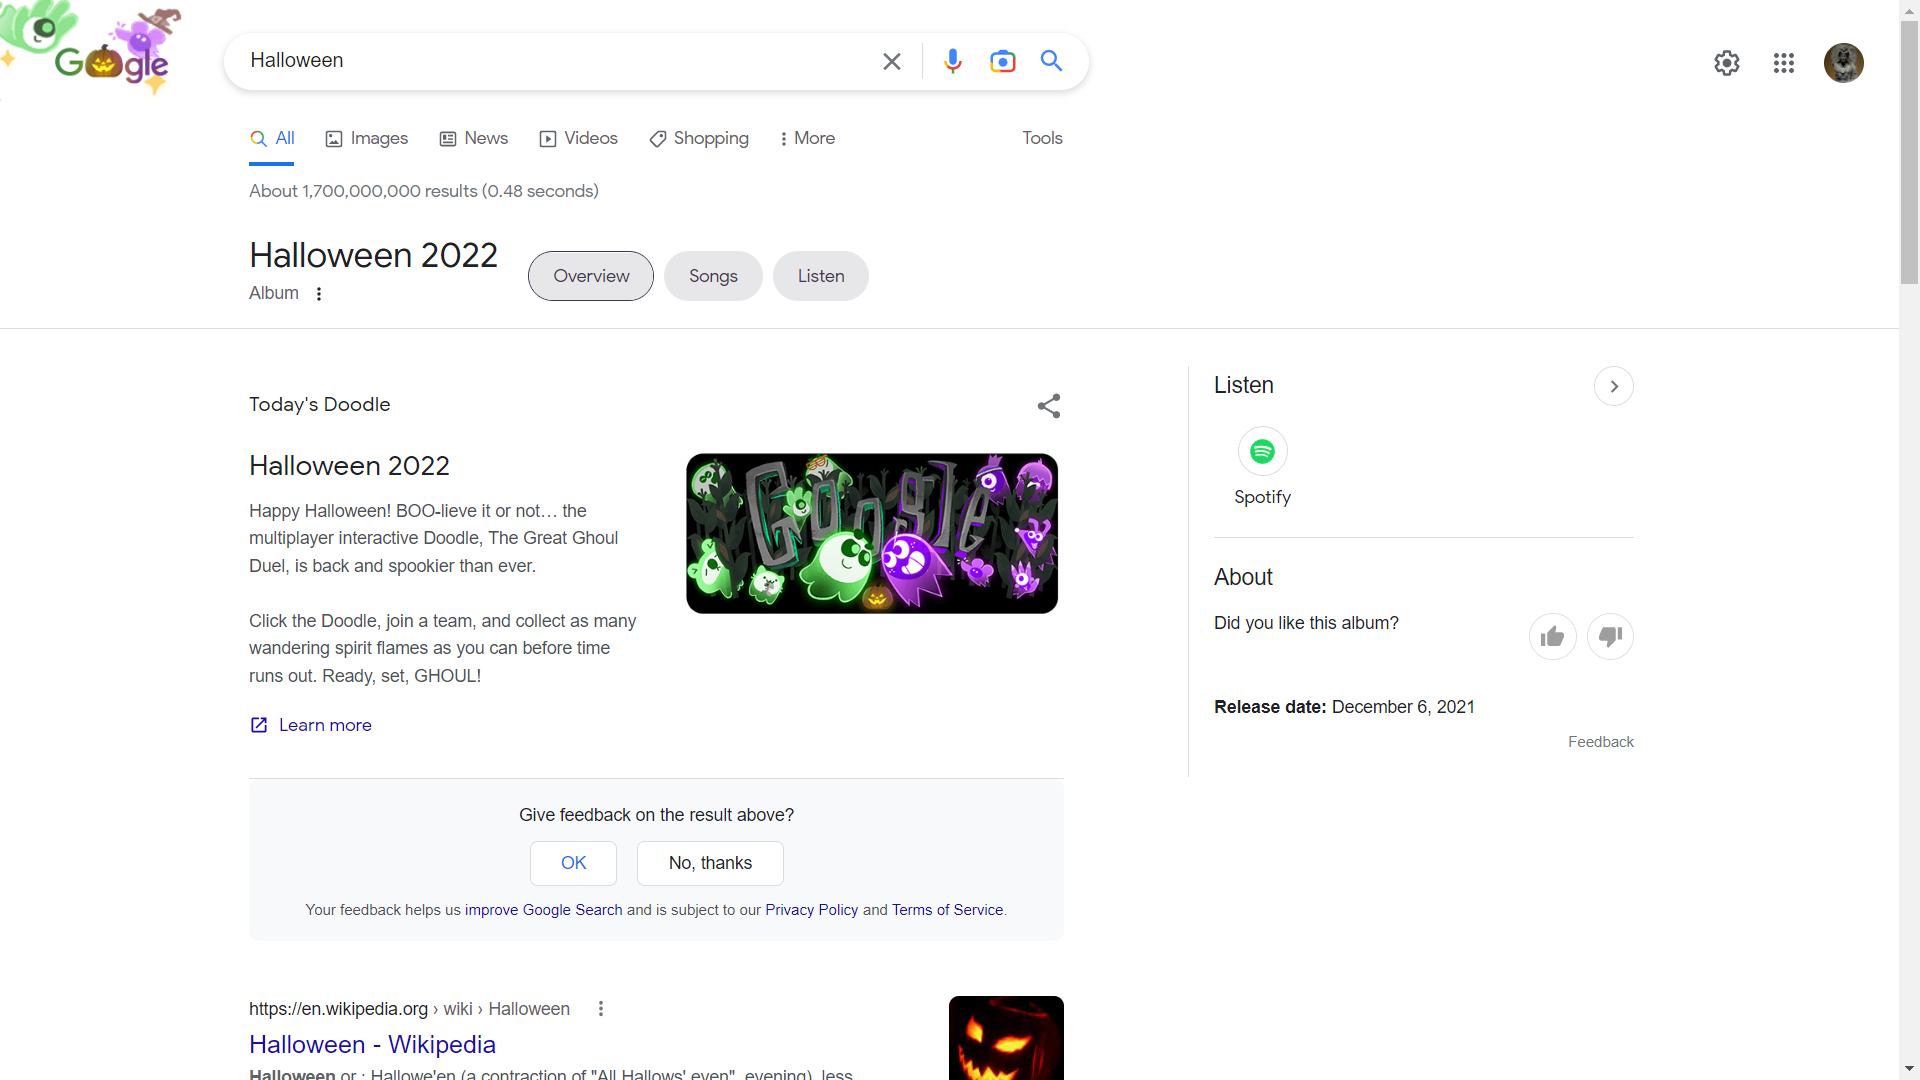Switch to the Shopping tab
Image resolution: width=1920 pixels, height=1080 pixels.
pos(699,138)
